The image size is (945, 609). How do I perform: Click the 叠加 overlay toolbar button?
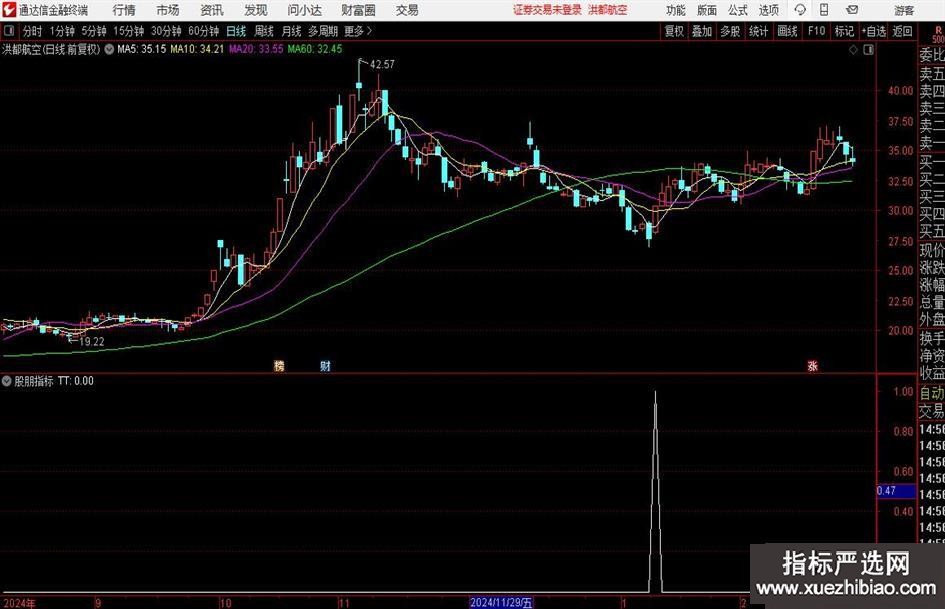pos(702,31)
